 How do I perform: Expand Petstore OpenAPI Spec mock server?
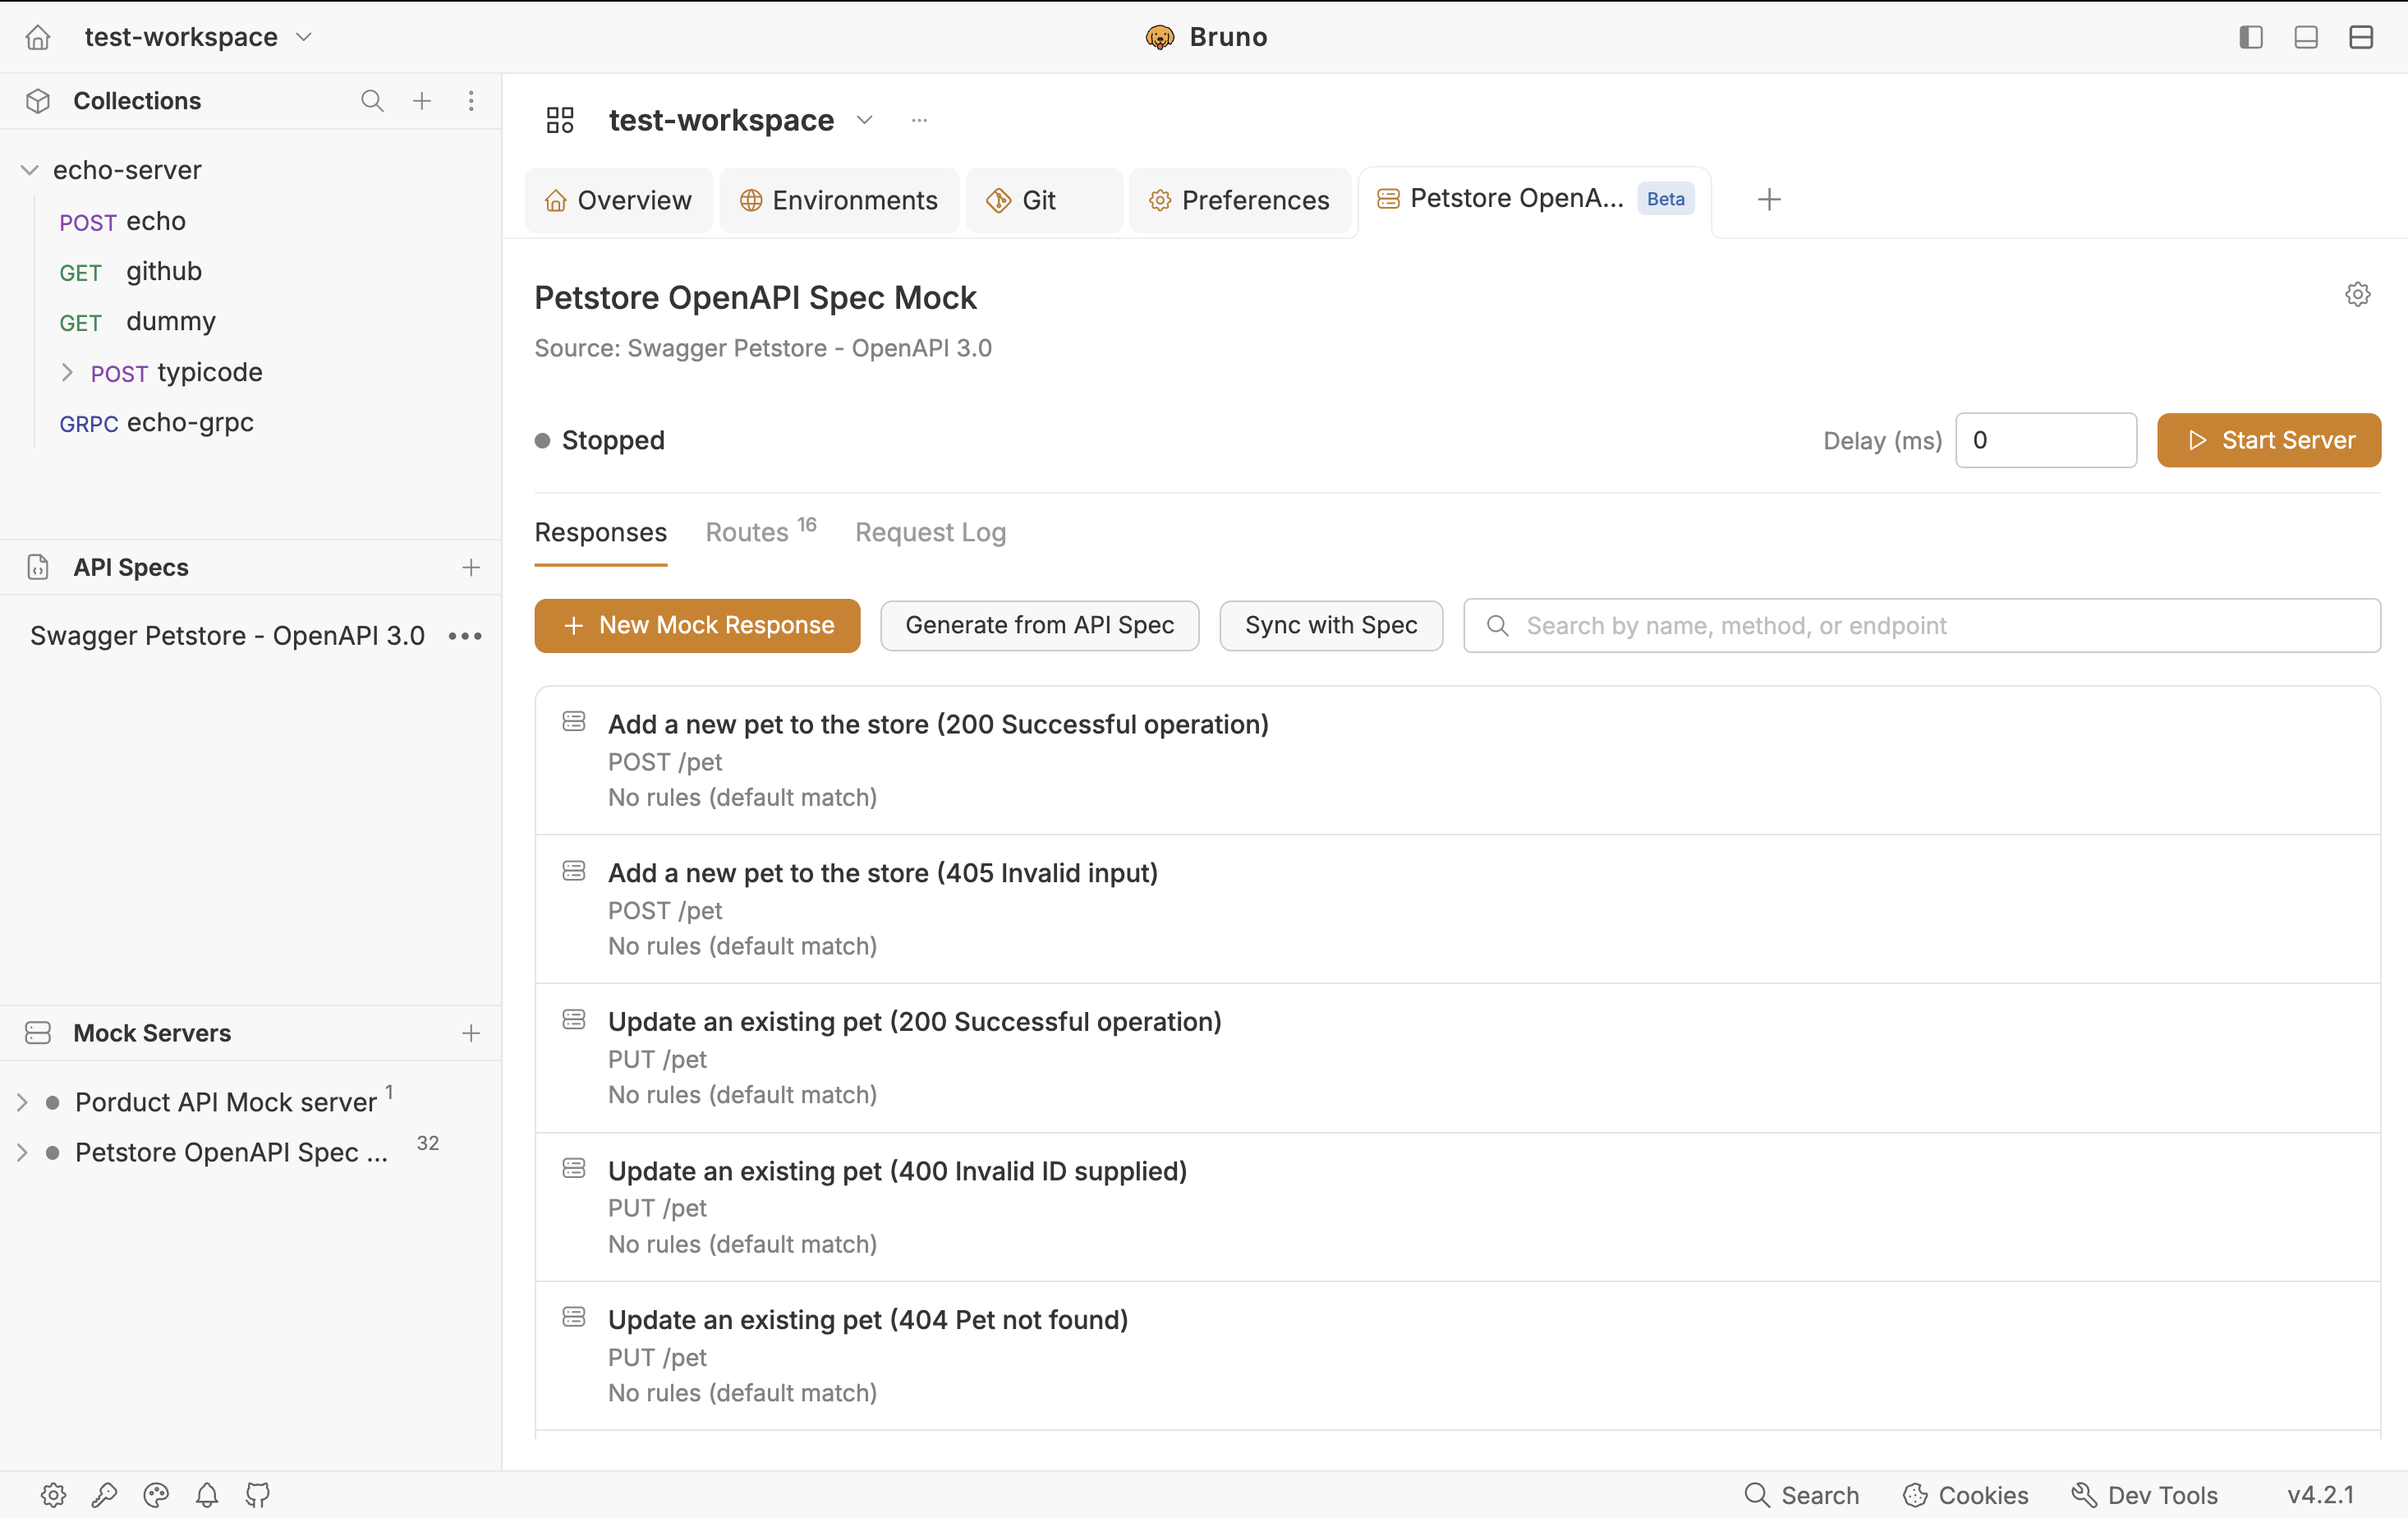[22, 1152]
